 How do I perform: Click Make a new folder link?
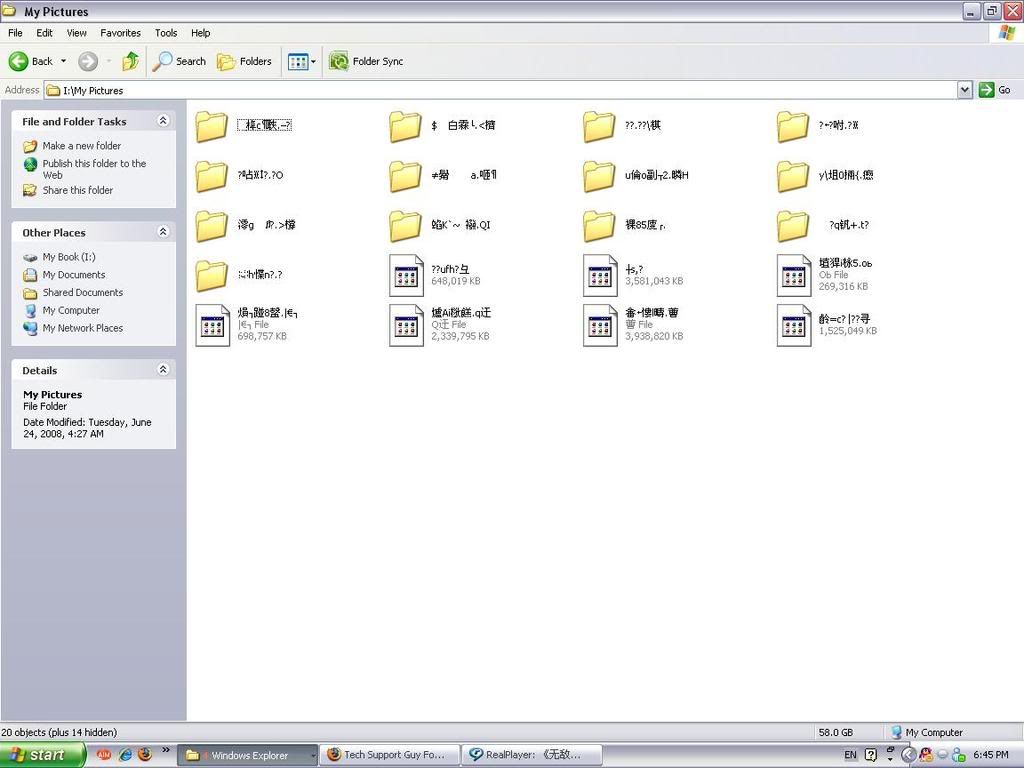(81, 146)
